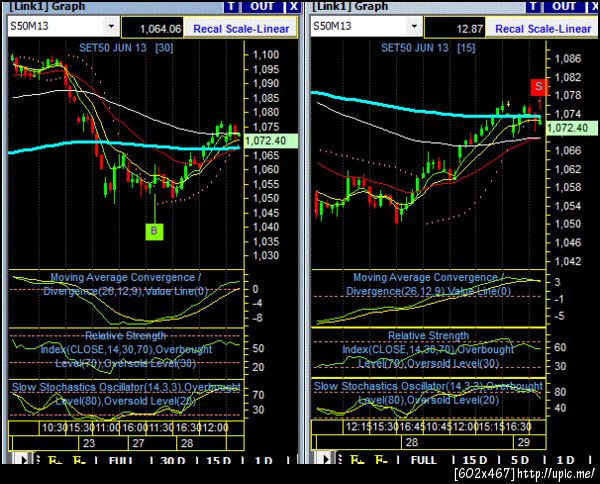The width and height of the screenshot is (600, 484).
Task: Click second yellow F icon in left graph toolbar
Action: (x=79, y=460)
